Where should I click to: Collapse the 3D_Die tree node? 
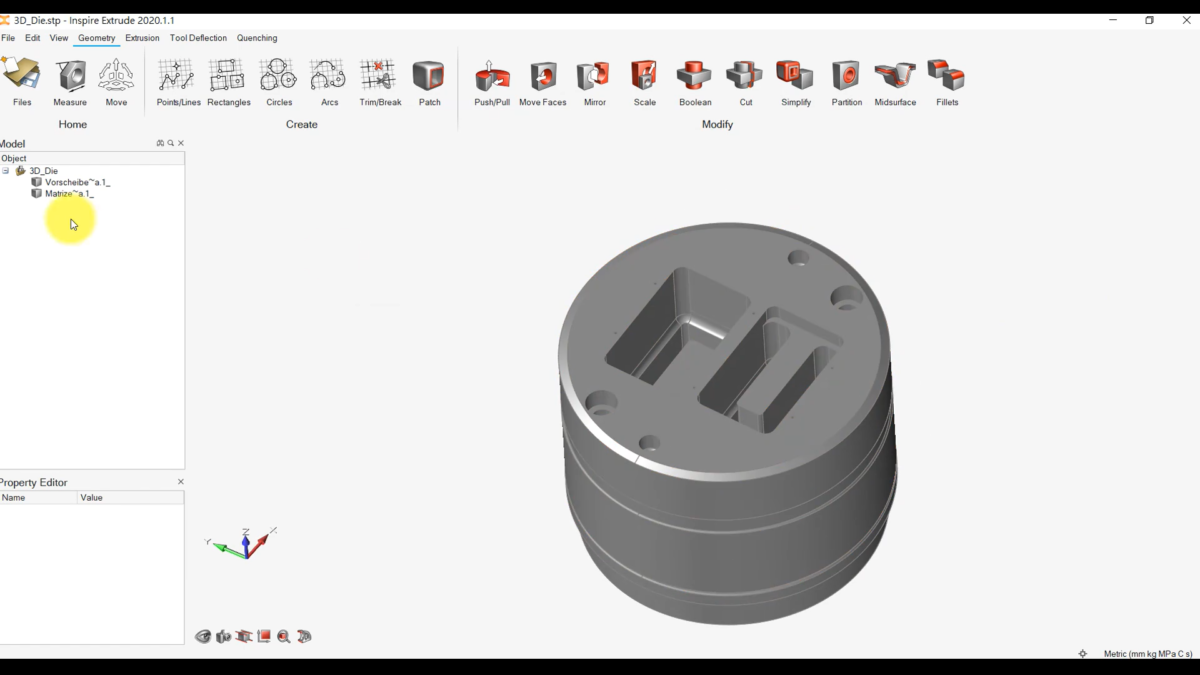click(6, 171)
